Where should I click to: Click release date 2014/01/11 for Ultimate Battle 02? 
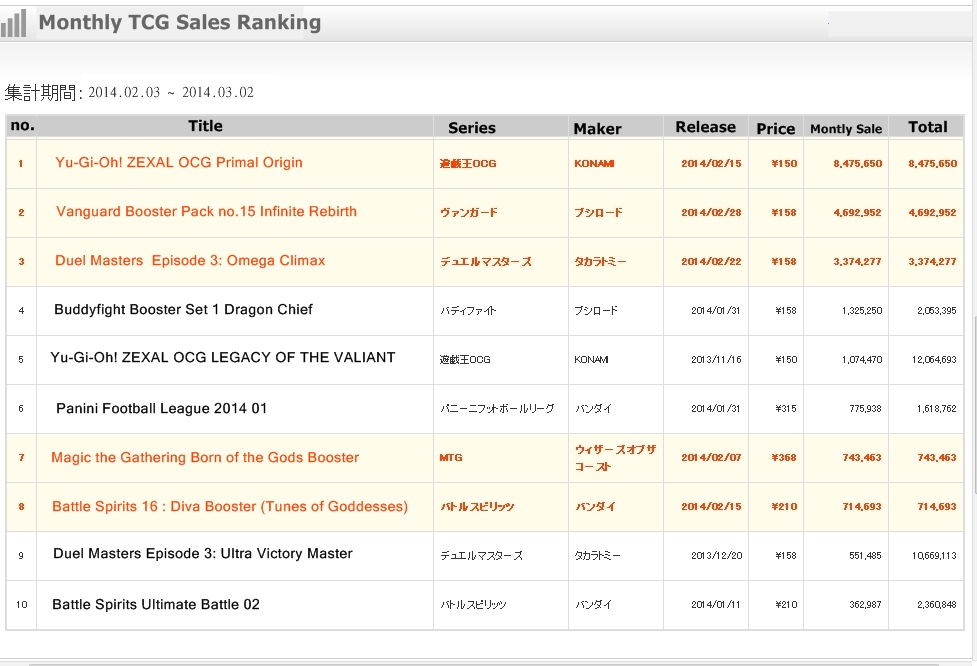coord(715,605)
